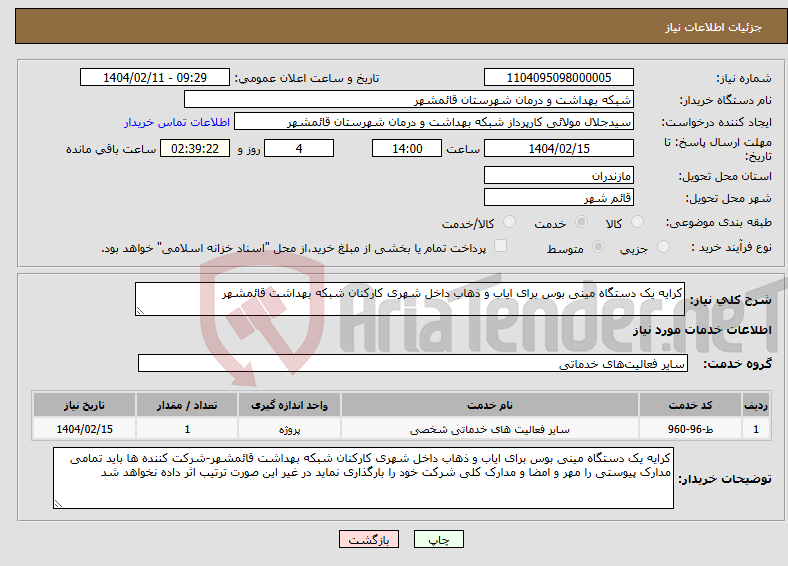Click the buyer organization name field

point(409,100)
